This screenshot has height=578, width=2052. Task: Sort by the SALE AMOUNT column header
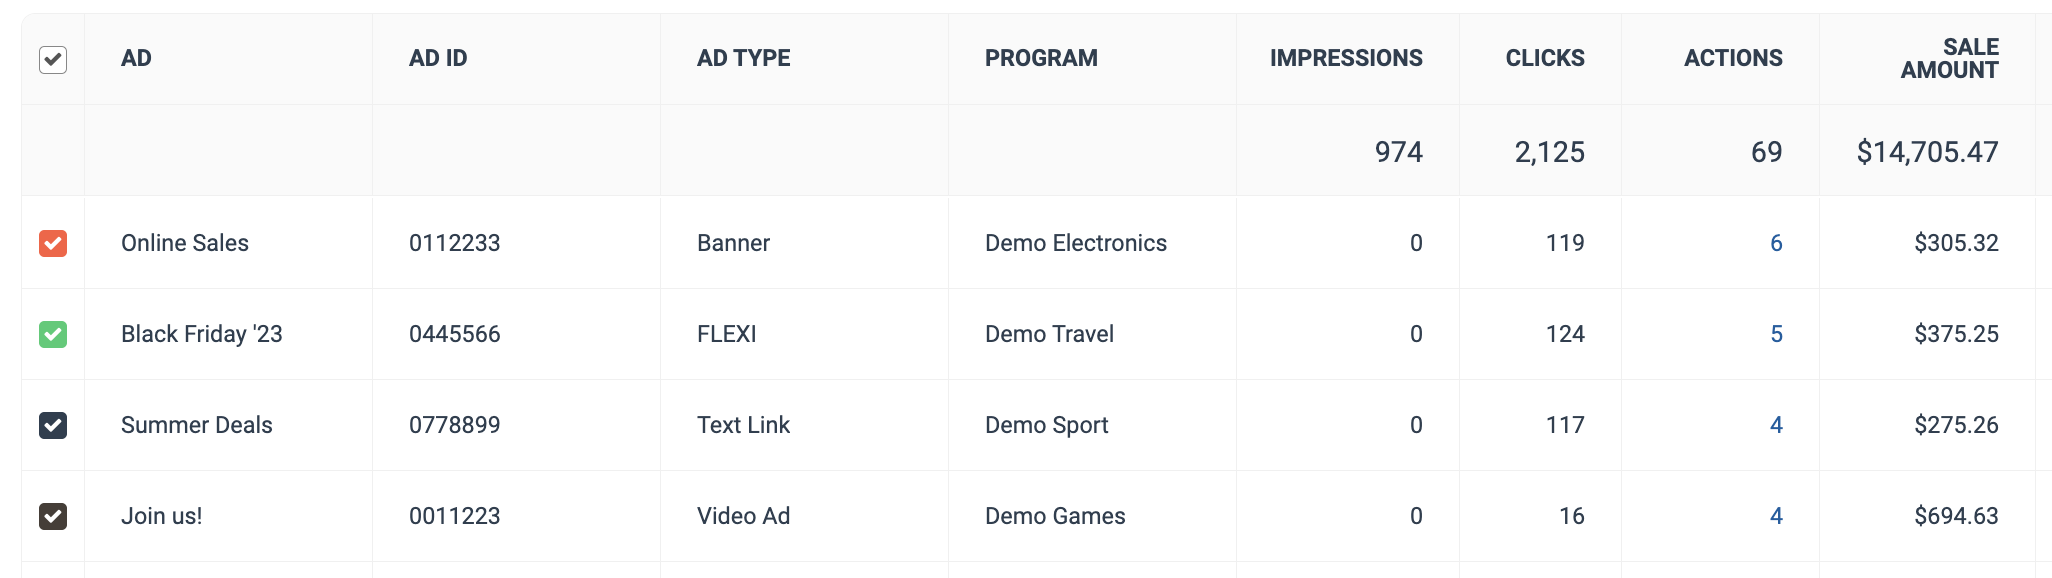click(x=1950, y=58)
